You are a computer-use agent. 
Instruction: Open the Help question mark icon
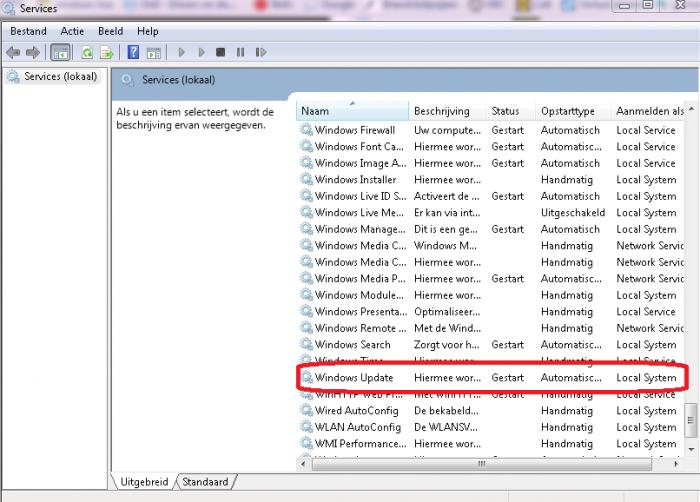pyautogui.click(x=133, y=52)
